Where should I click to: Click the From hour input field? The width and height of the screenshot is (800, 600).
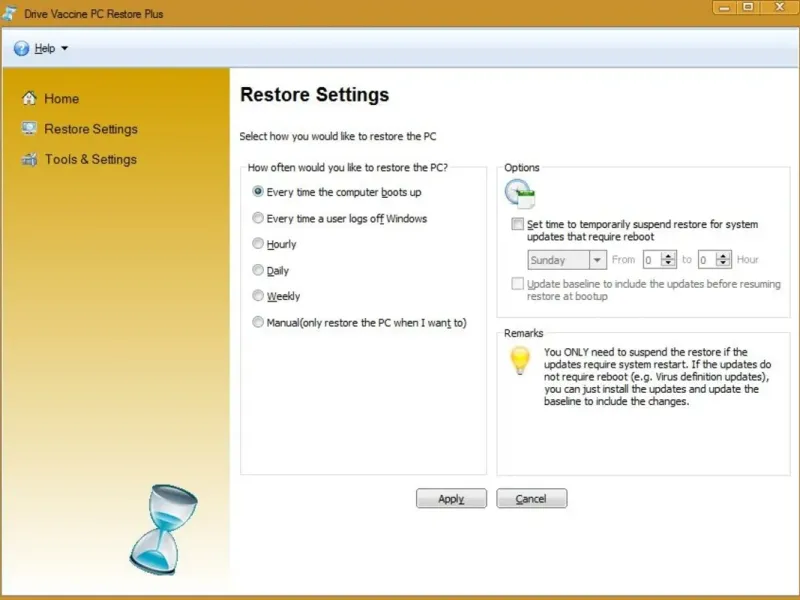(653, 260)
